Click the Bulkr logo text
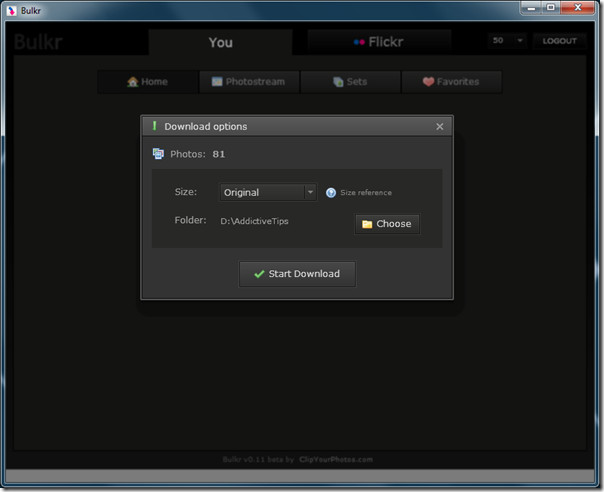 click(38, 42)
